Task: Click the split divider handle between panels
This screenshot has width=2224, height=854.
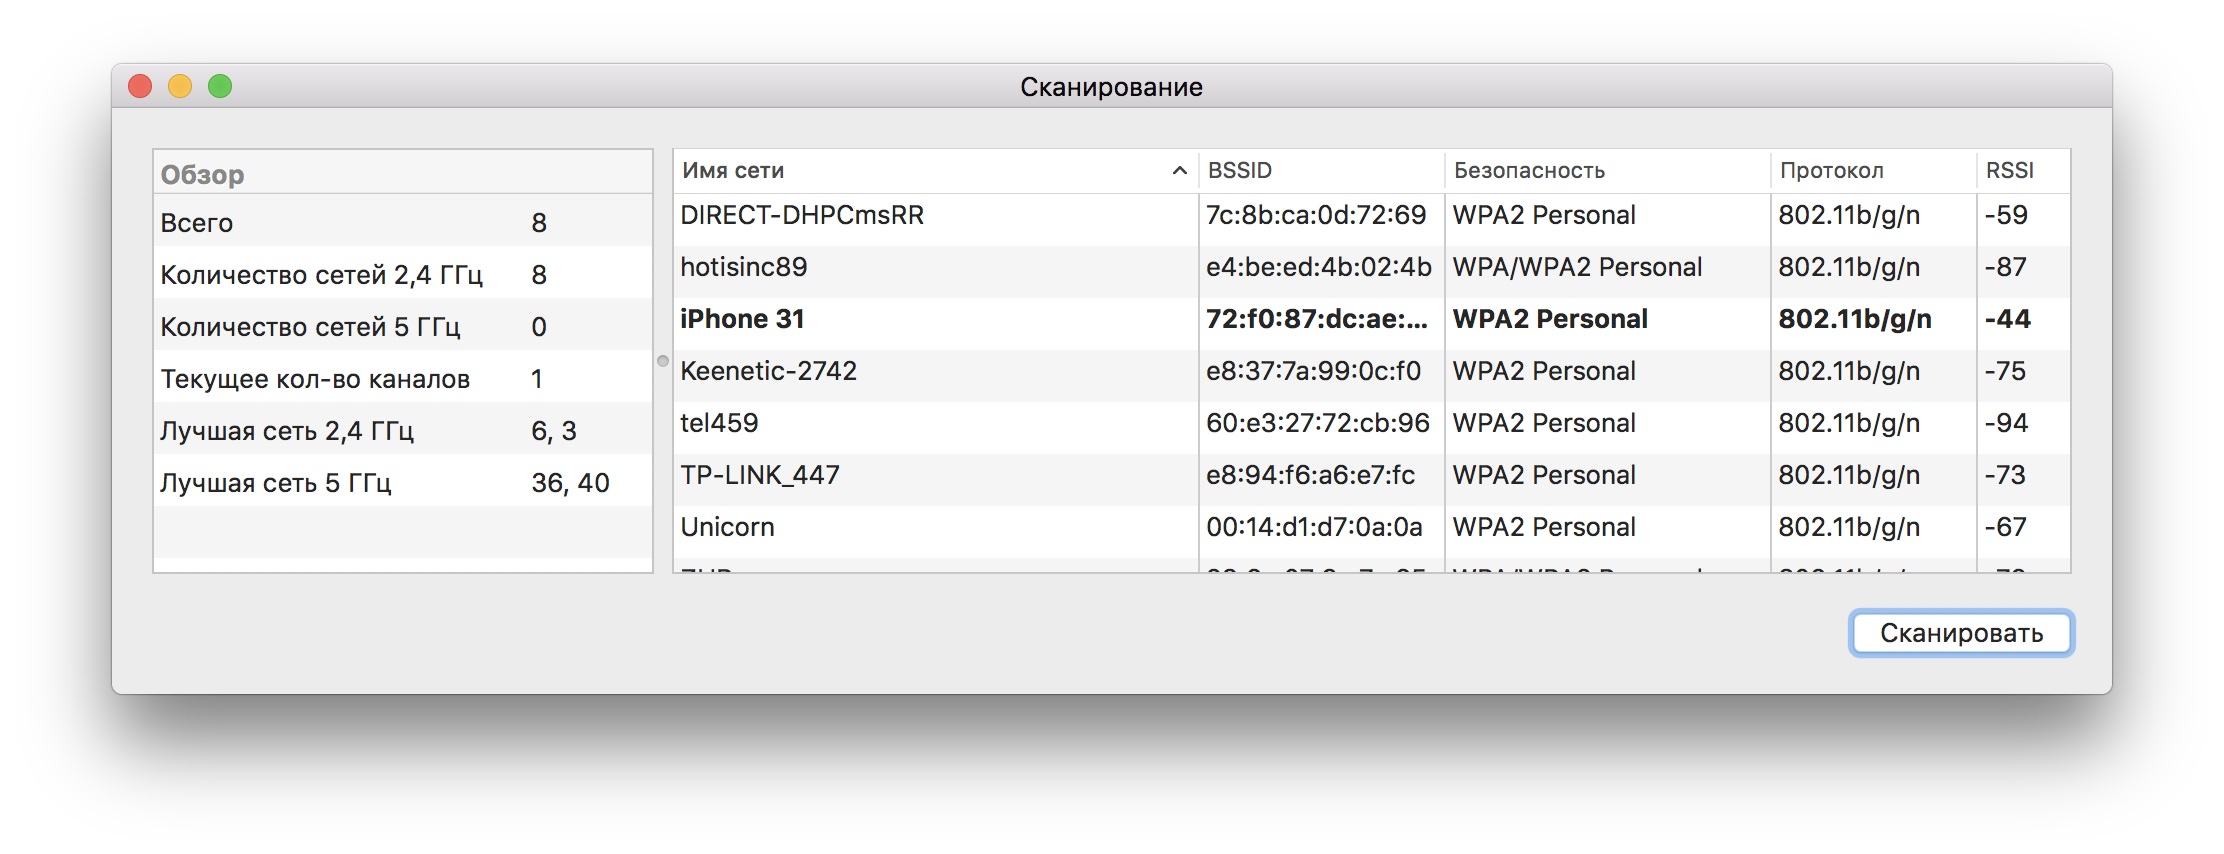Action: (x=663, y=361)
